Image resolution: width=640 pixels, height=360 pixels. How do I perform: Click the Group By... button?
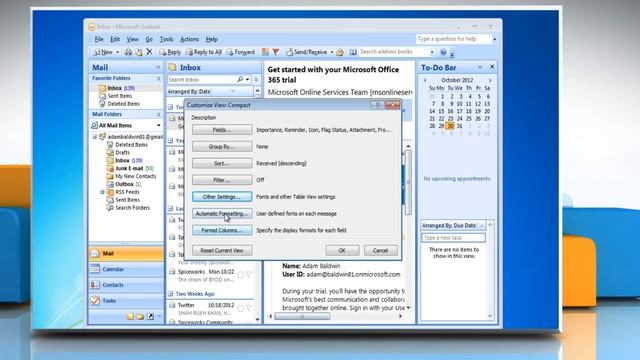(x=222, y=147)
